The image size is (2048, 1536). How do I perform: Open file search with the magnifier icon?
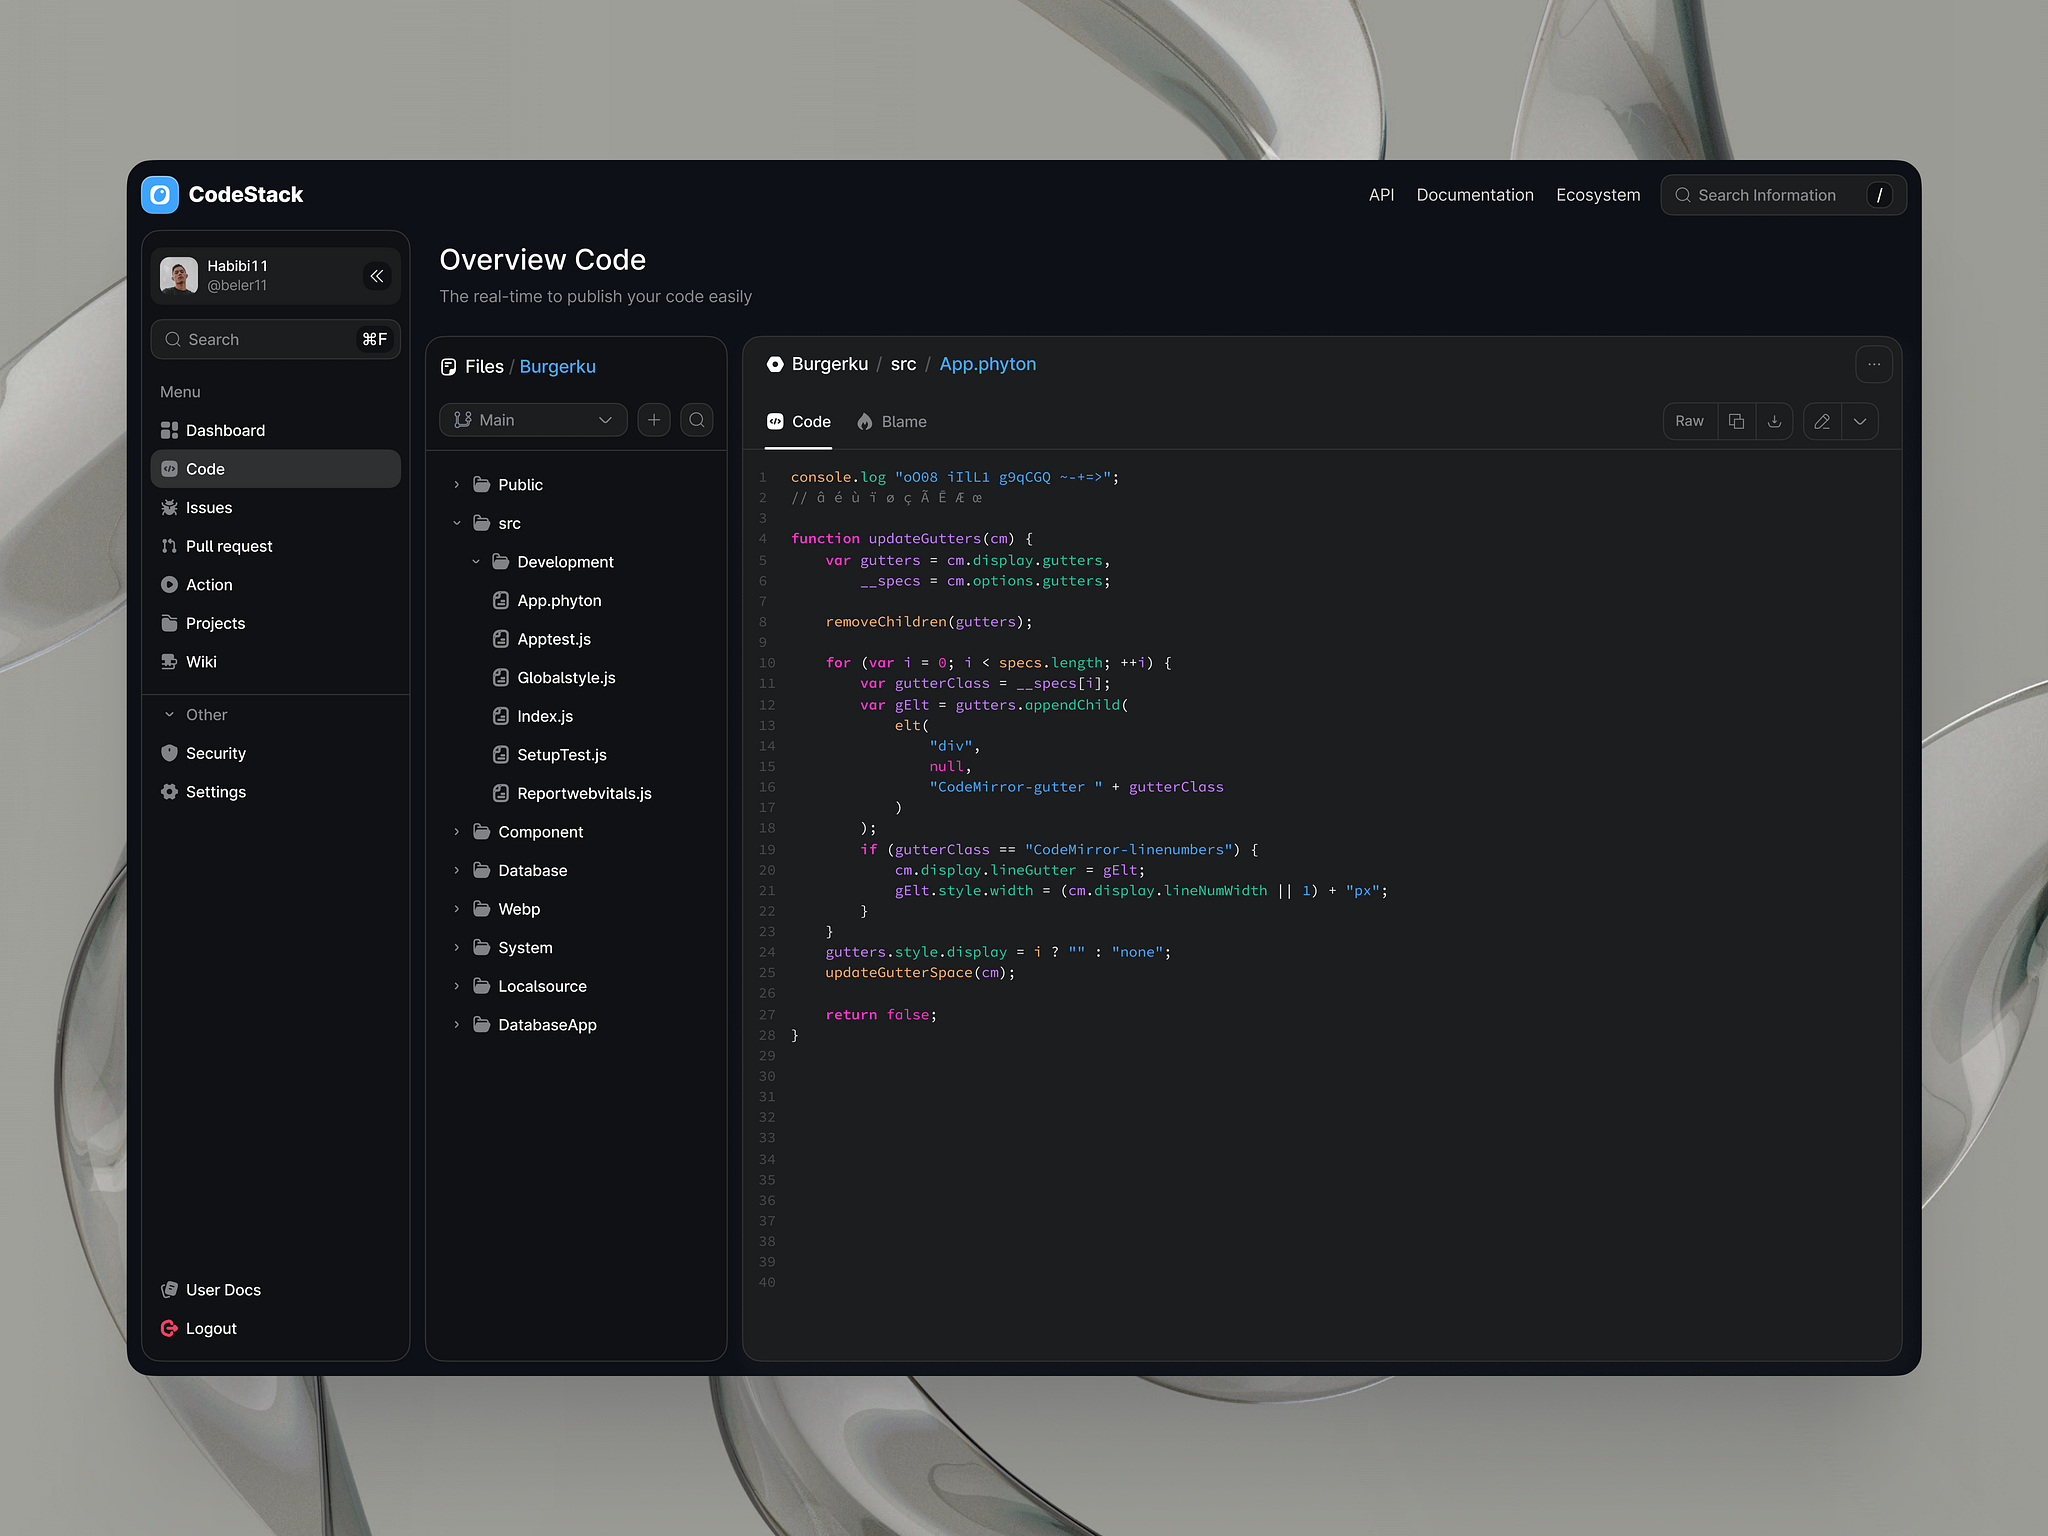click(697, 419)
